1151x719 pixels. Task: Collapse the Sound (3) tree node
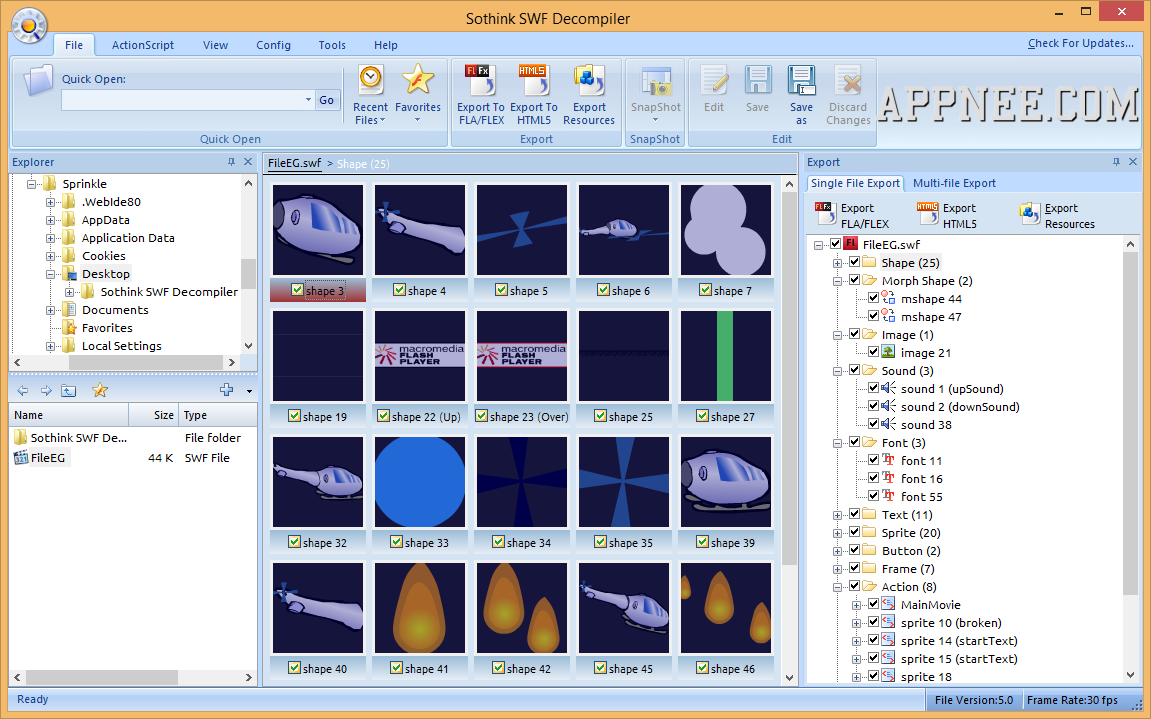tap(838, 371)
